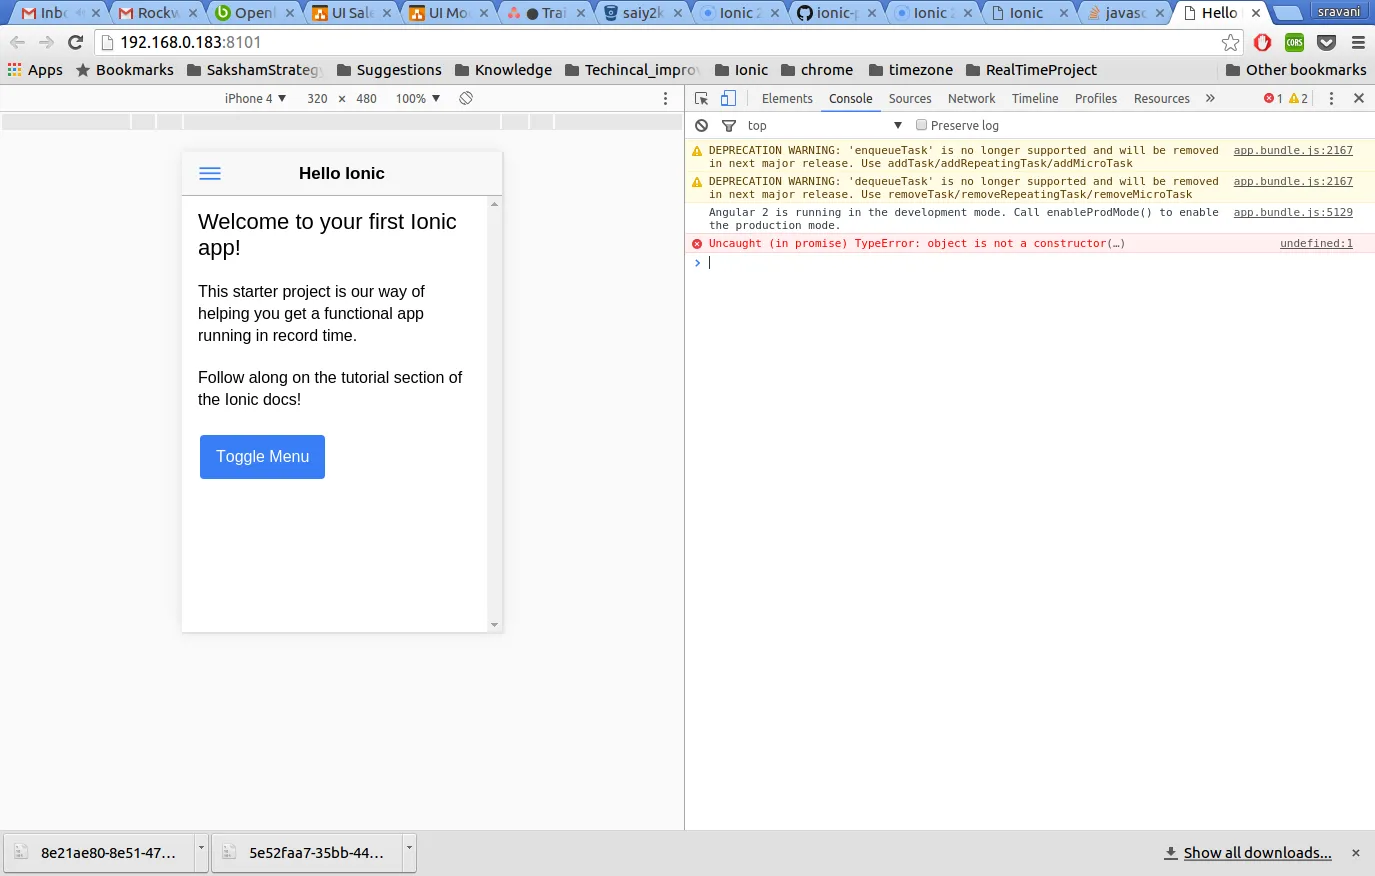
Task: Click the sravani profile button
Action: tap(1339, 12)
